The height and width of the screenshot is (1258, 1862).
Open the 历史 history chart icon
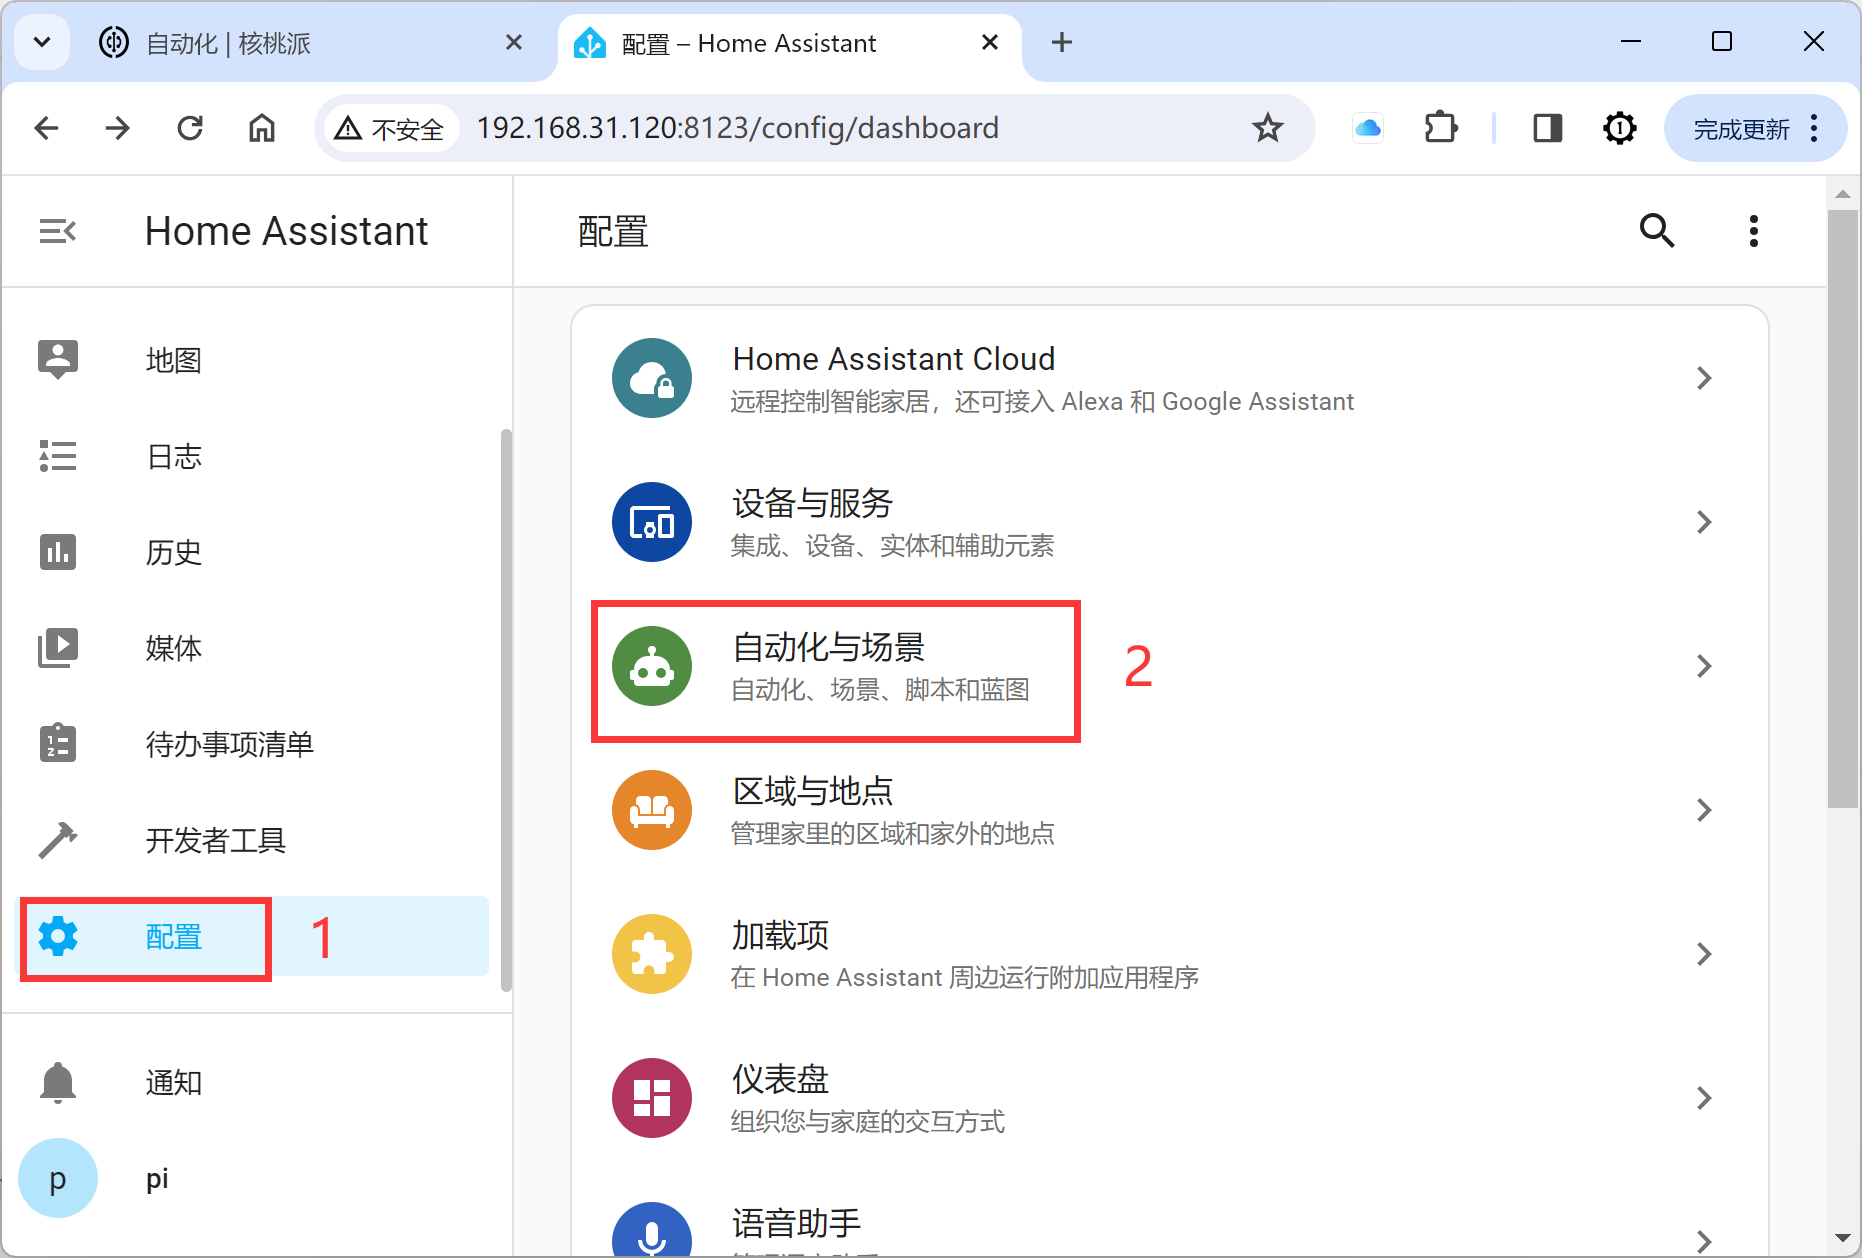point(58,552)
